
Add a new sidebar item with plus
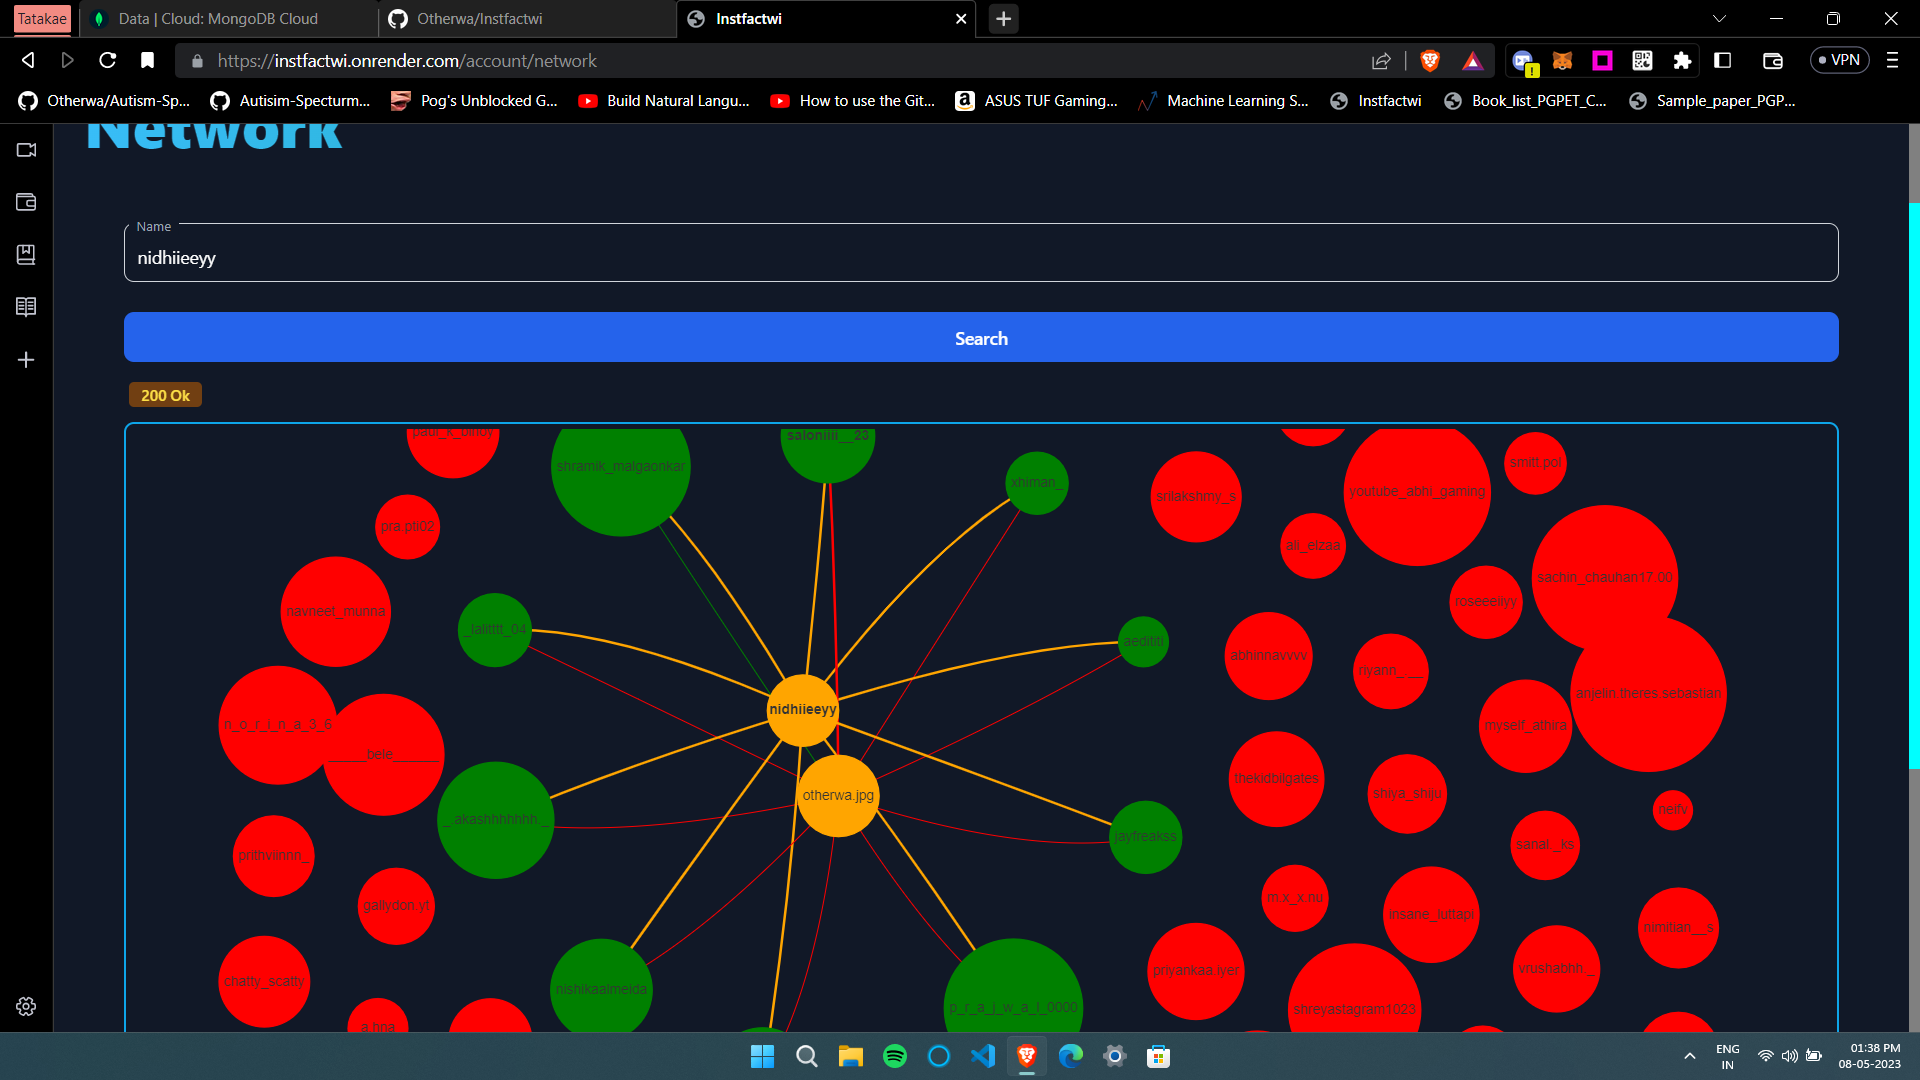tap(26, 360)
